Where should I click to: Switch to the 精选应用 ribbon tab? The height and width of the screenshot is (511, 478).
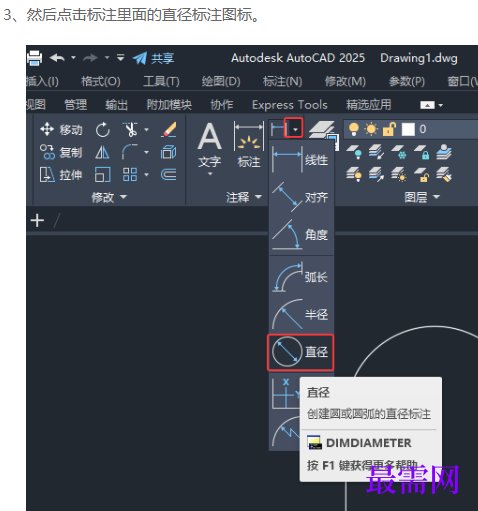click(x=369, y=105)
